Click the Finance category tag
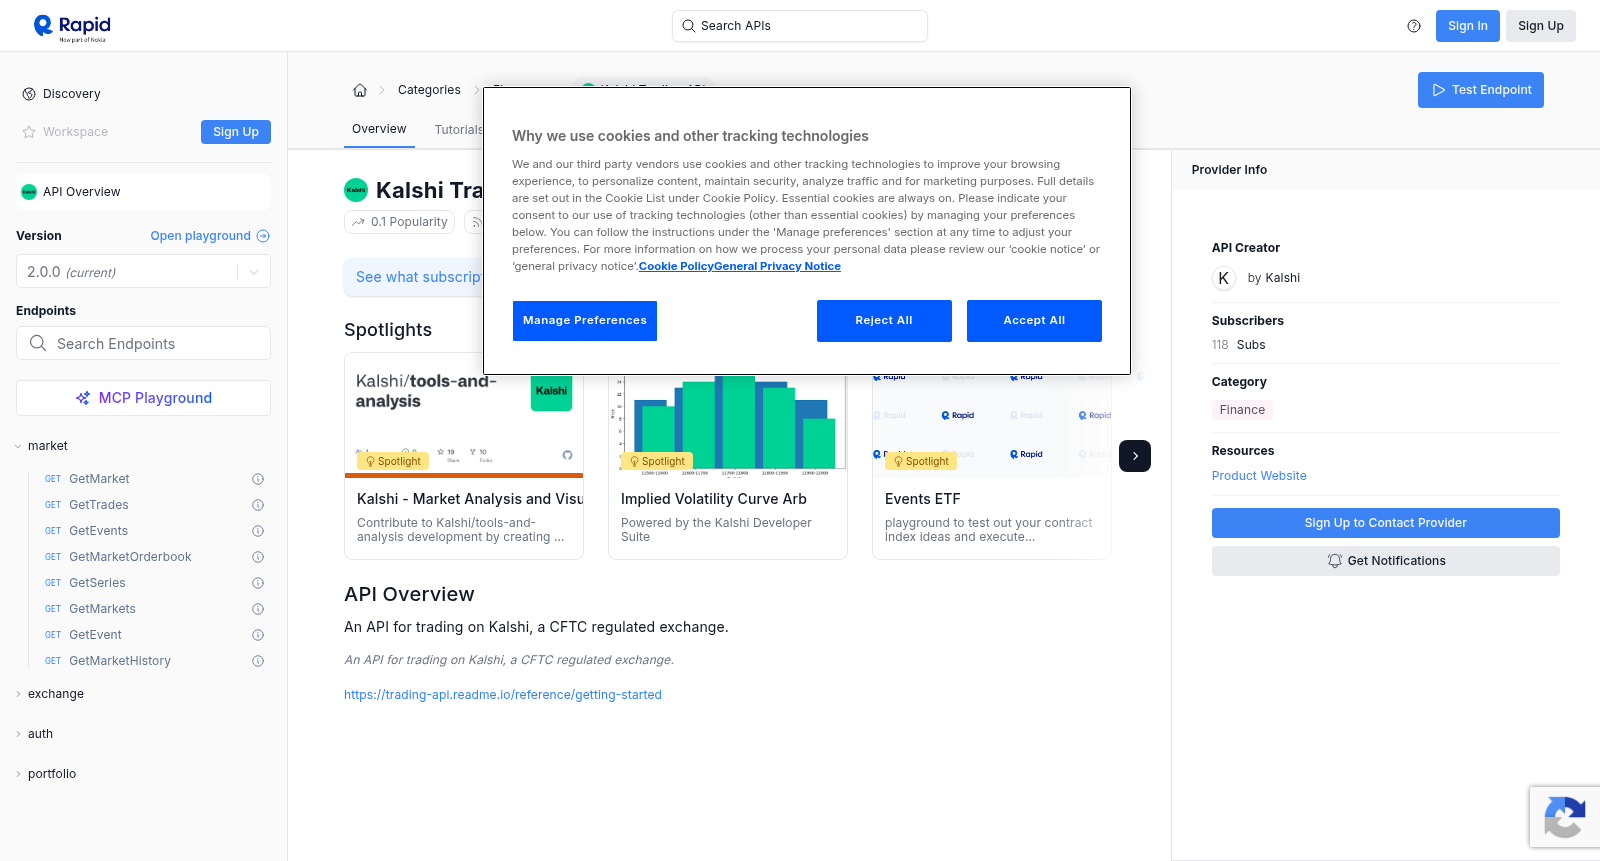The height and width of the screenshot is (861, 1600). tap(1242, 410)
